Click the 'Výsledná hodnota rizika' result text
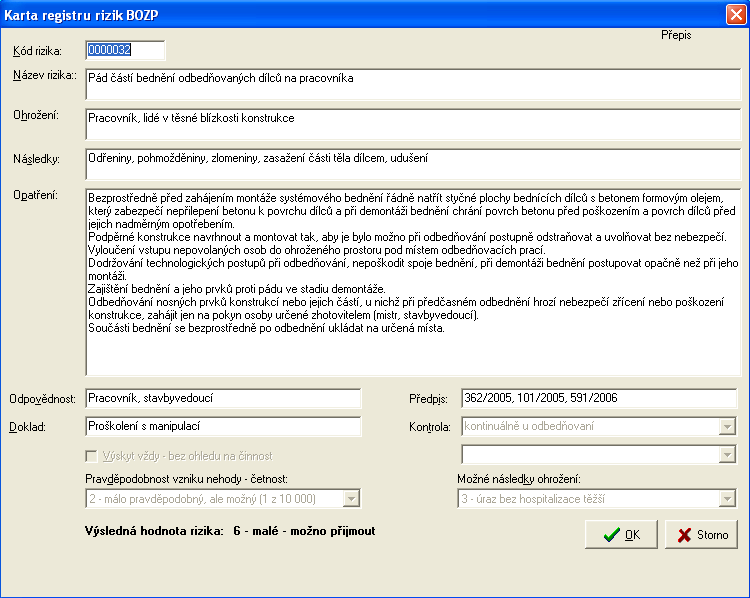 (x=230, y=531)
